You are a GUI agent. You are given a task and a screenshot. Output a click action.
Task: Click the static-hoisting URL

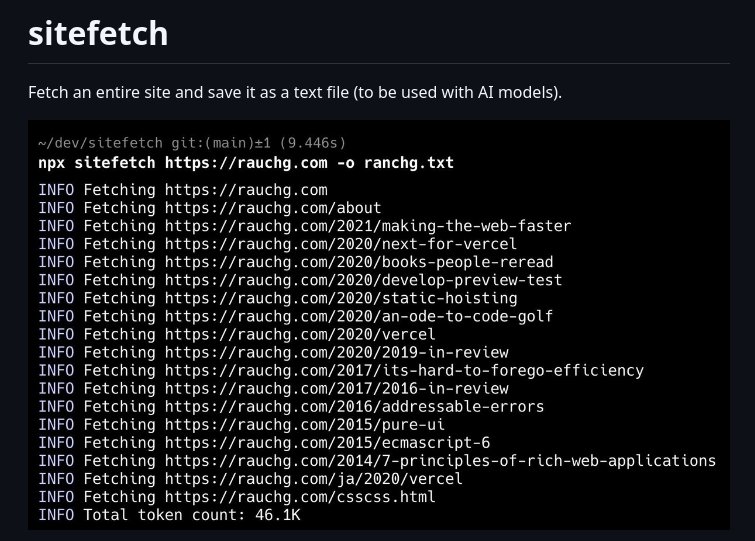341,298
